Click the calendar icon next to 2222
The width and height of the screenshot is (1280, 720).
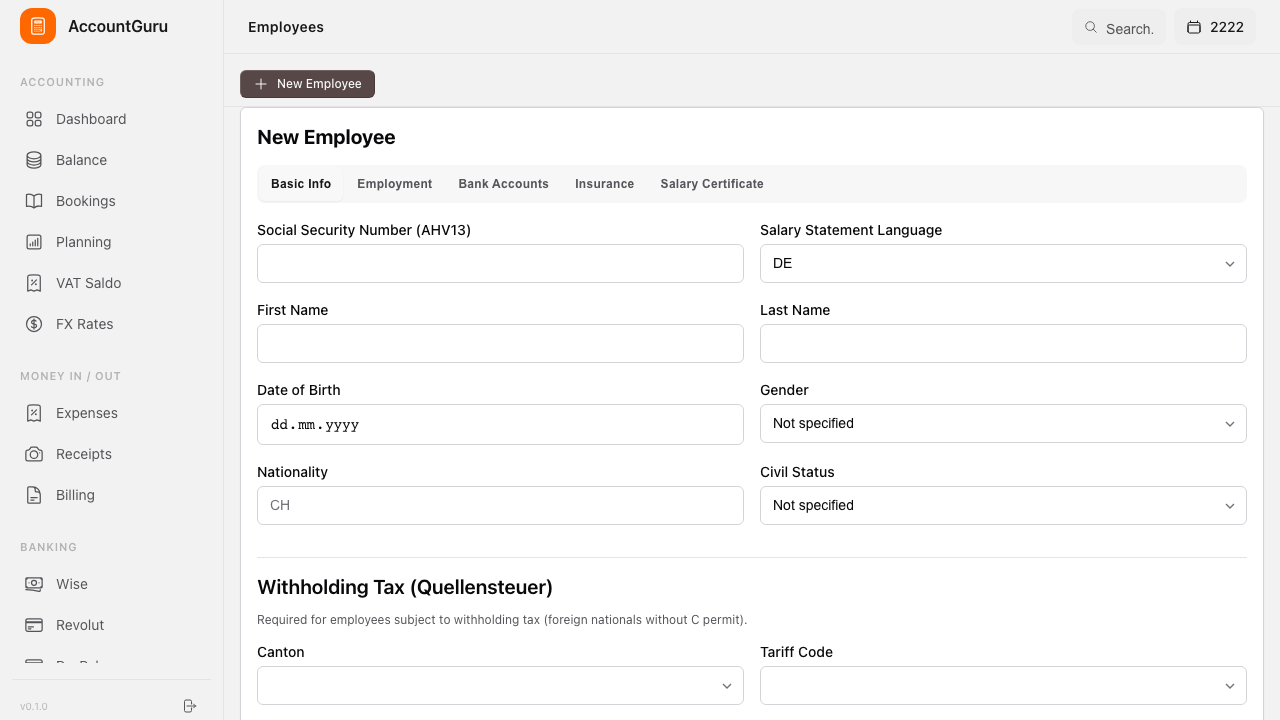(x=1194, y=28)
